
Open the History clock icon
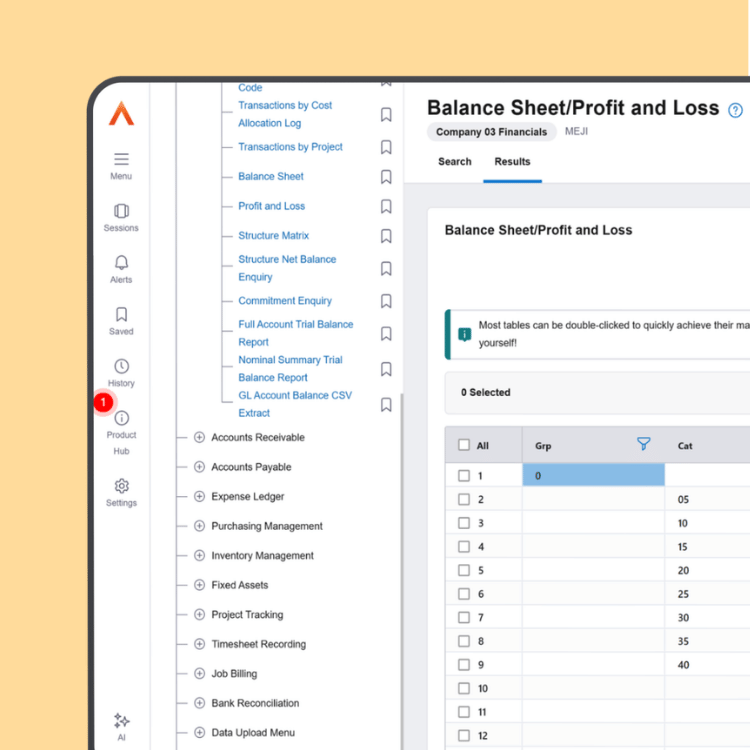(121, 366)
